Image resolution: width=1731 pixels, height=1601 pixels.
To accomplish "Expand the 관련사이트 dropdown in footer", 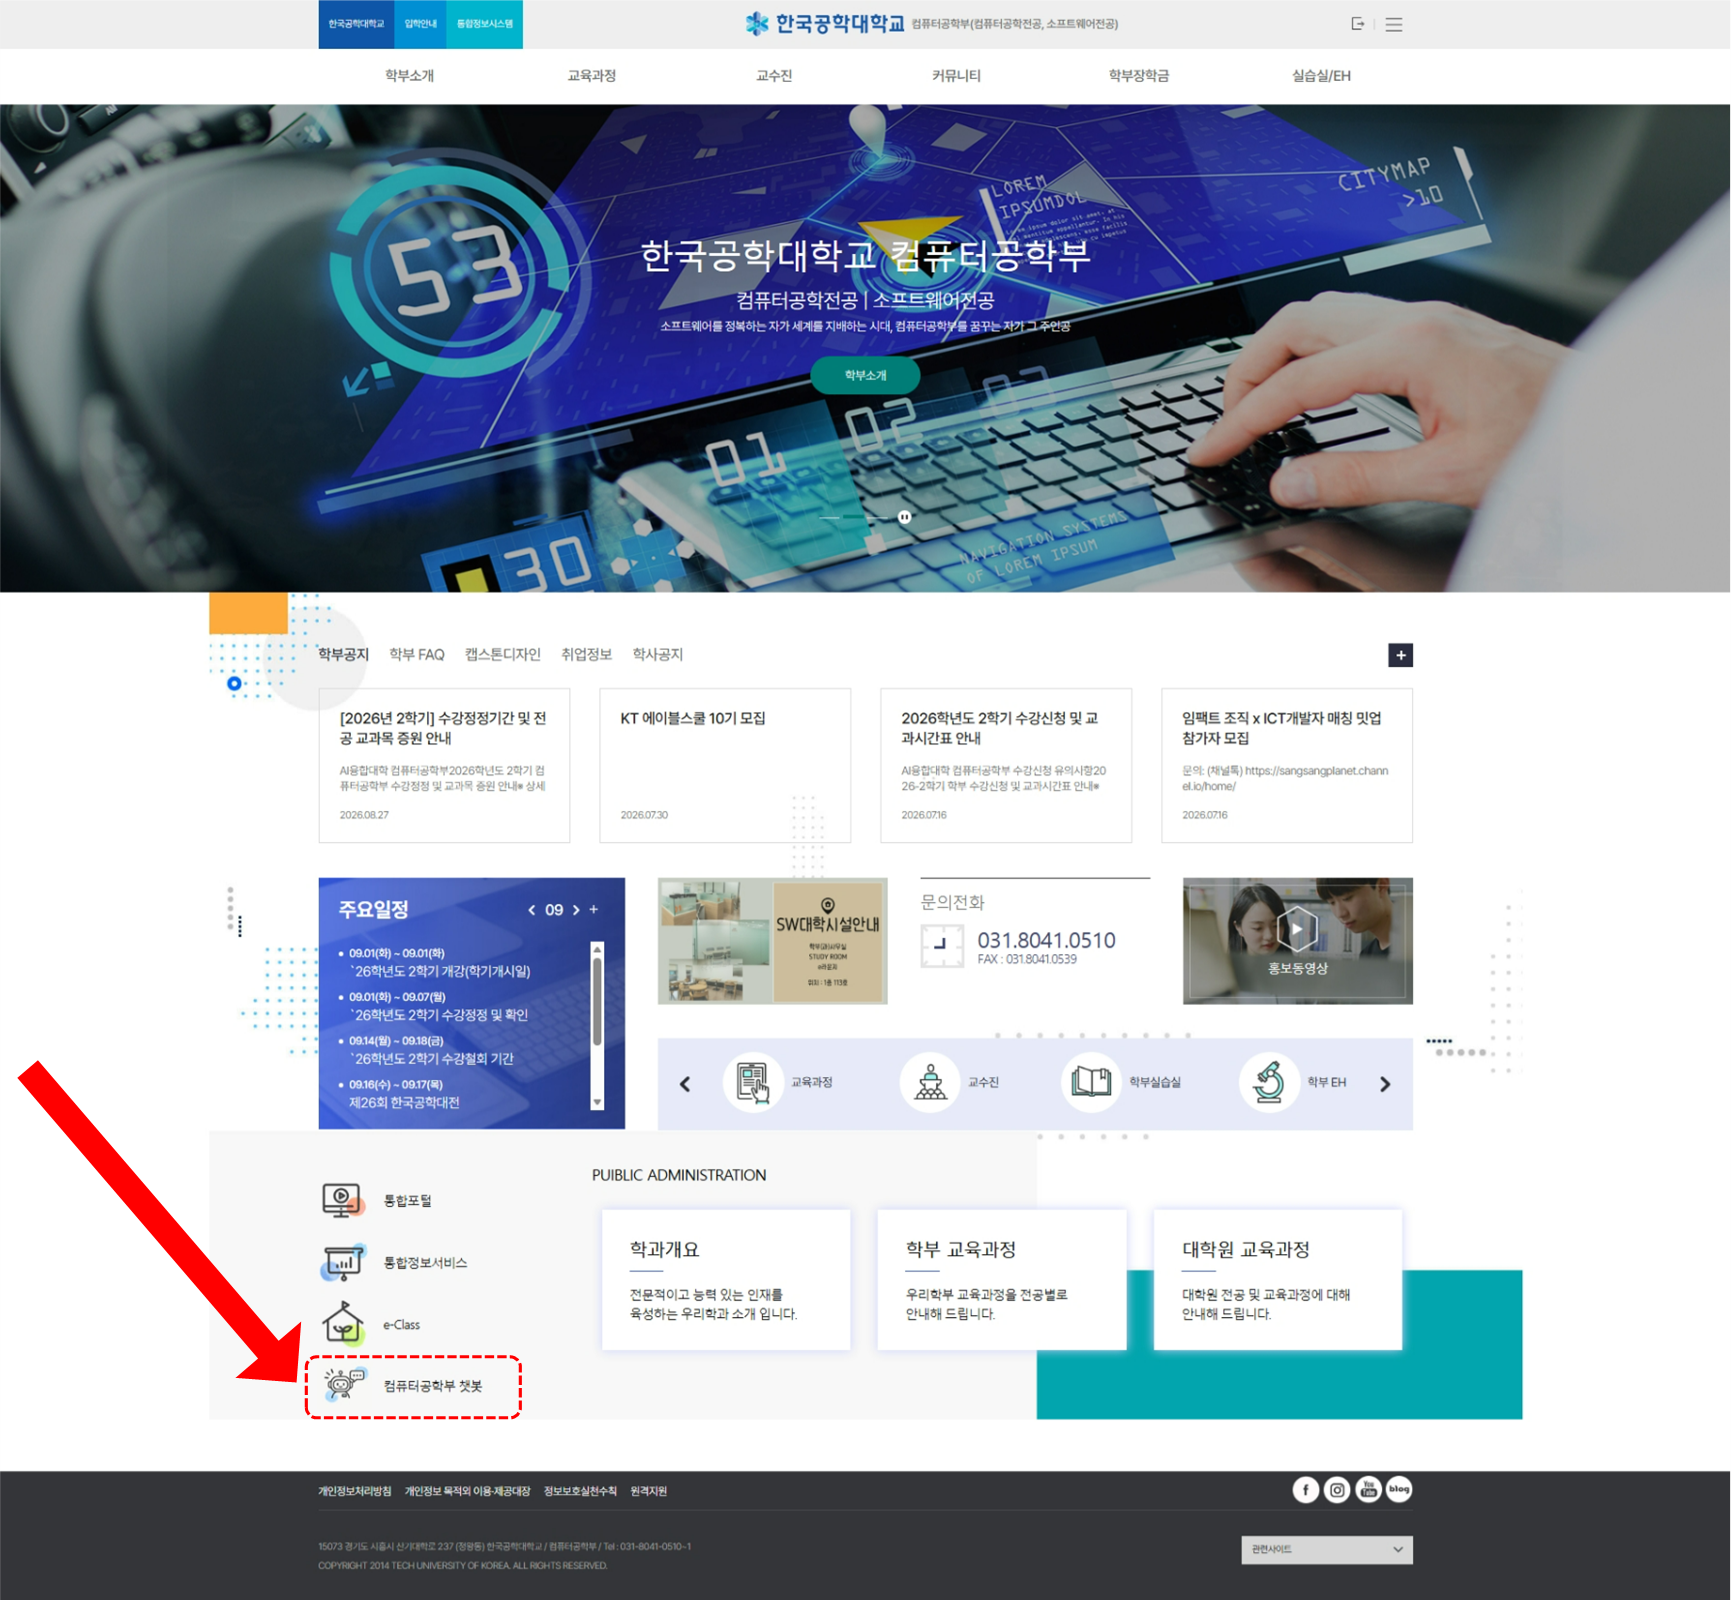I will pyautogui.click(x=1326, y=1550).
